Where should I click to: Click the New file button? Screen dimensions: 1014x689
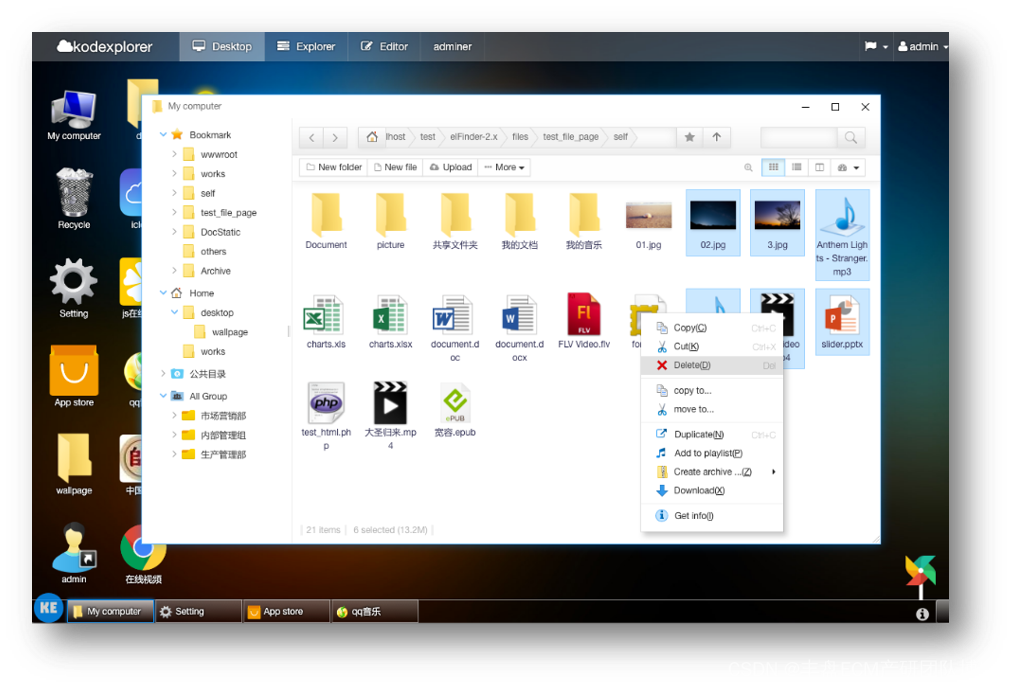[395, 168]
